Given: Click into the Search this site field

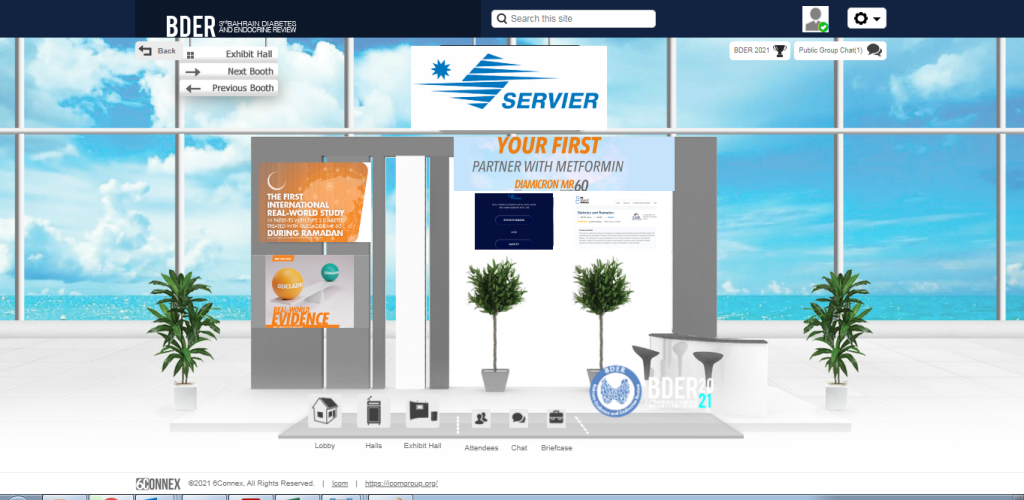Looking at the screenshot, I should point(580,19).
